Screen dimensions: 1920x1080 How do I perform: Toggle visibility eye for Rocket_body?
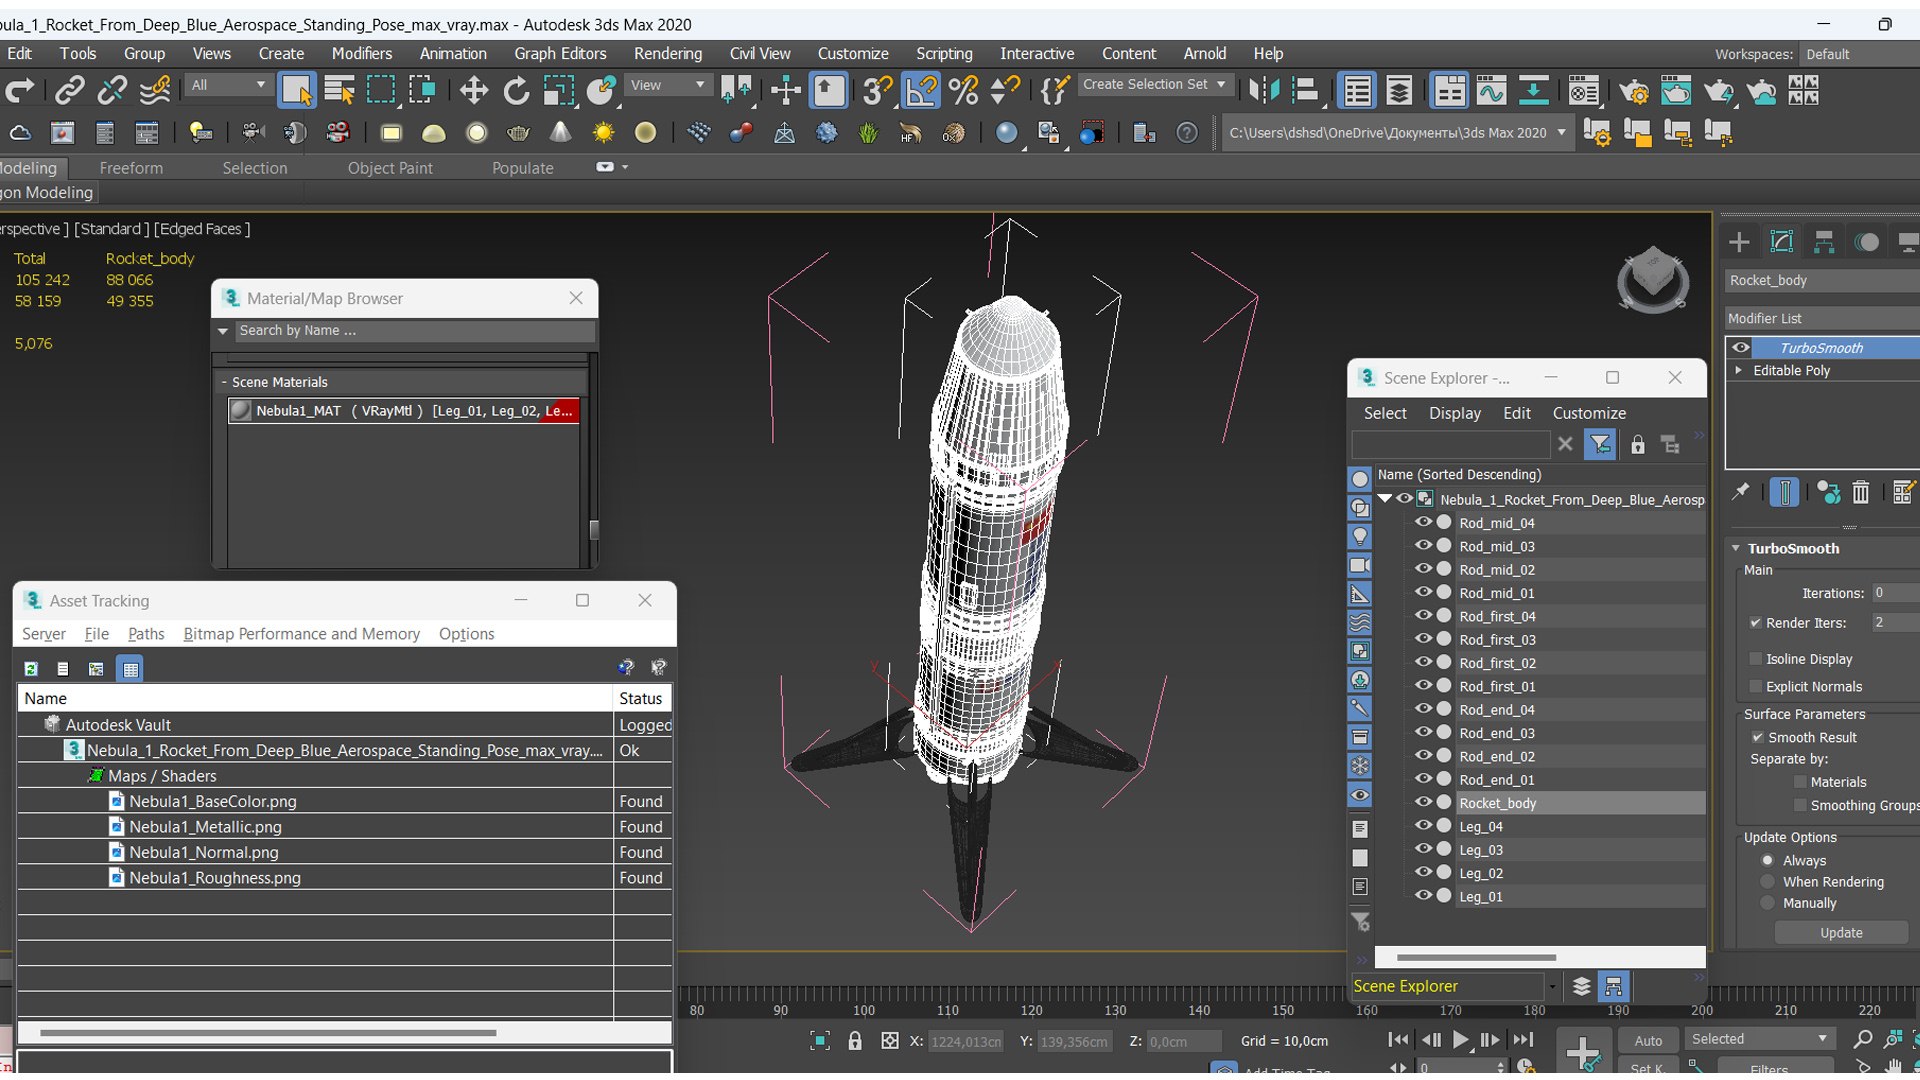tap(1422, 802)
